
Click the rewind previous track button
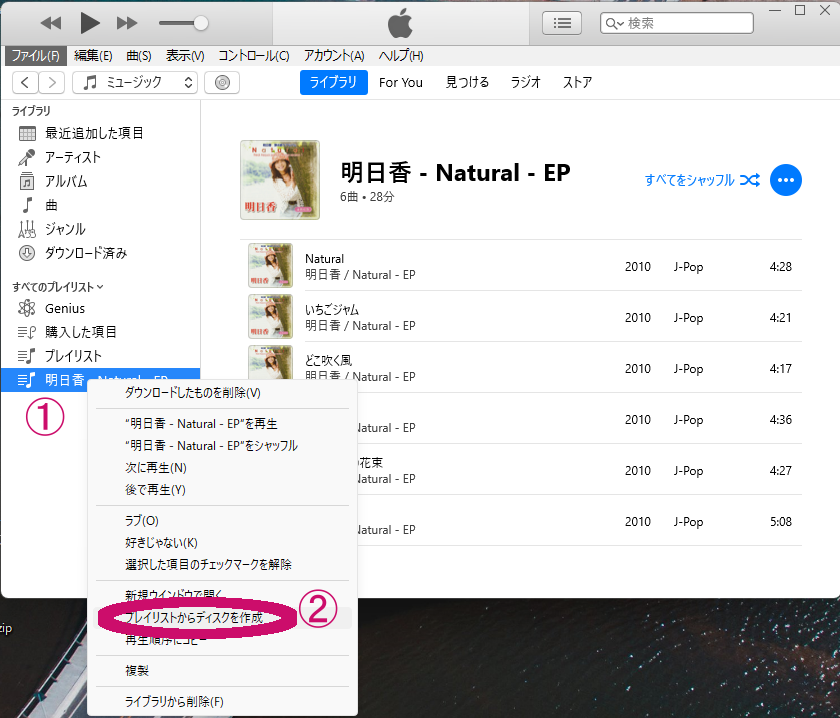pyautogui.click(x=51, y=23)
